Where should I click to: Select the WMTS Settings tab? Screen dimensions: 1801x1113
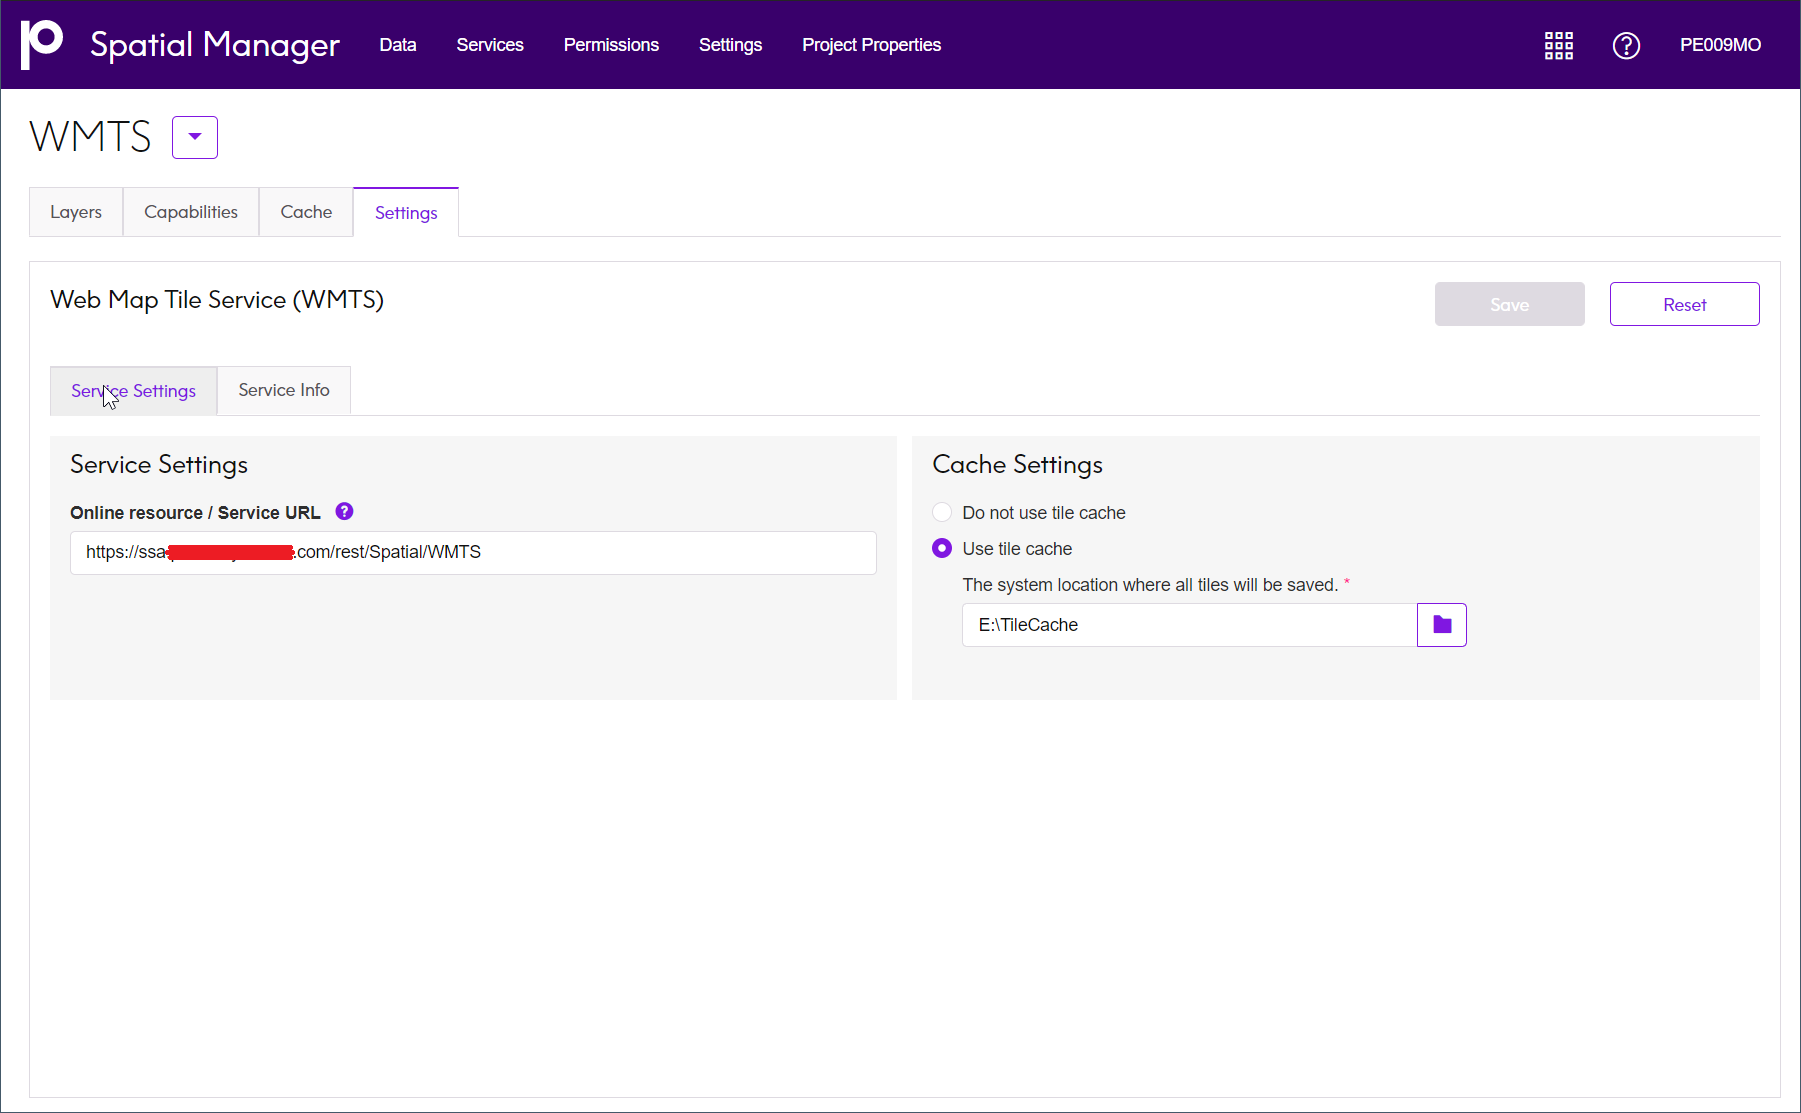406,212
